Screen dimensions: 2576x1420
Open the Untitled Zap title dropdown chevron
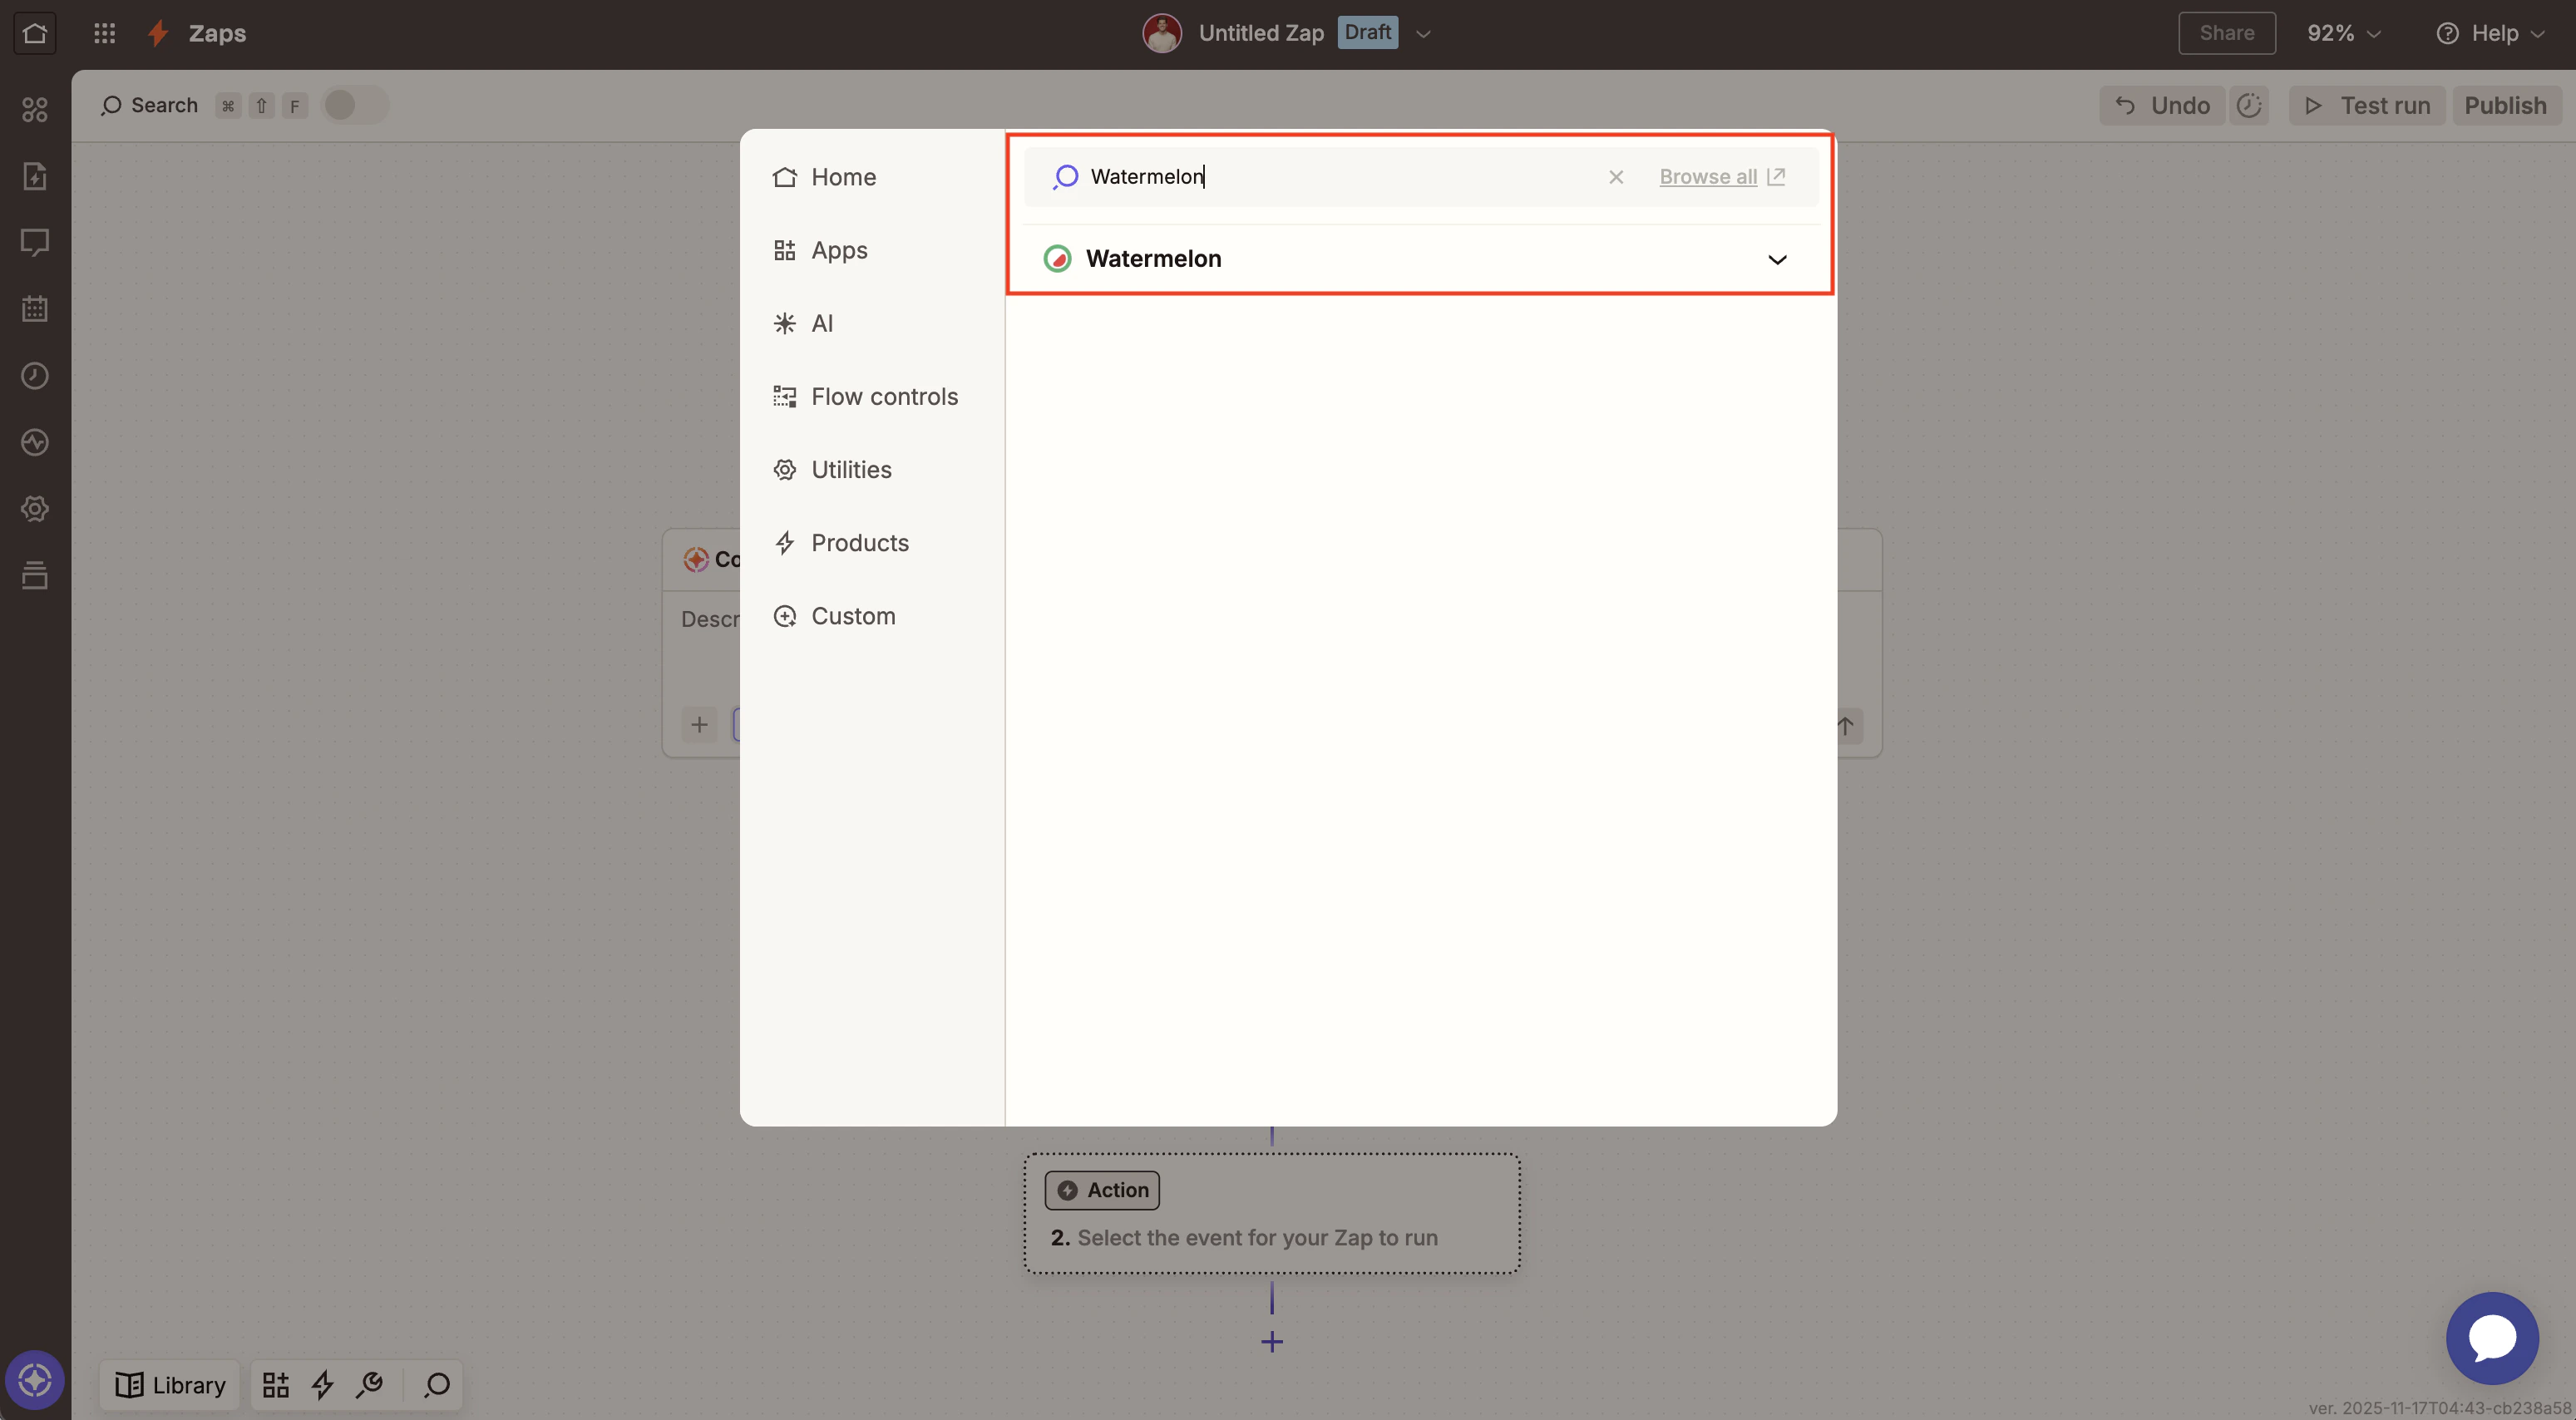pyautogui.click(x=1424, y=34)
